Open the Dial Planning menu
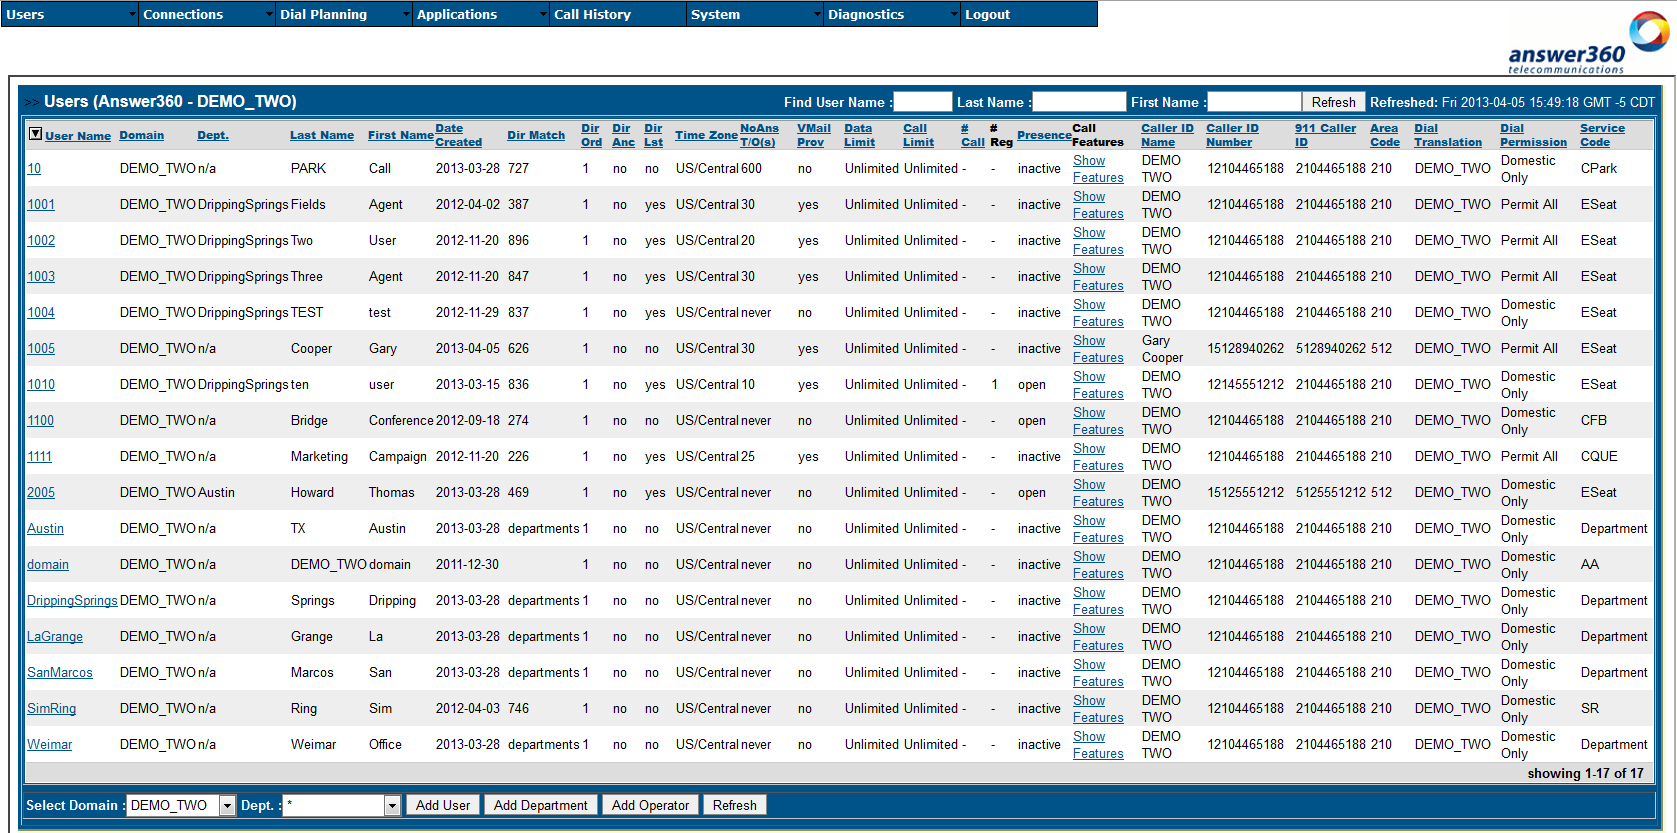Screen dimensions: 1677x833 click(x=344, y=14)
